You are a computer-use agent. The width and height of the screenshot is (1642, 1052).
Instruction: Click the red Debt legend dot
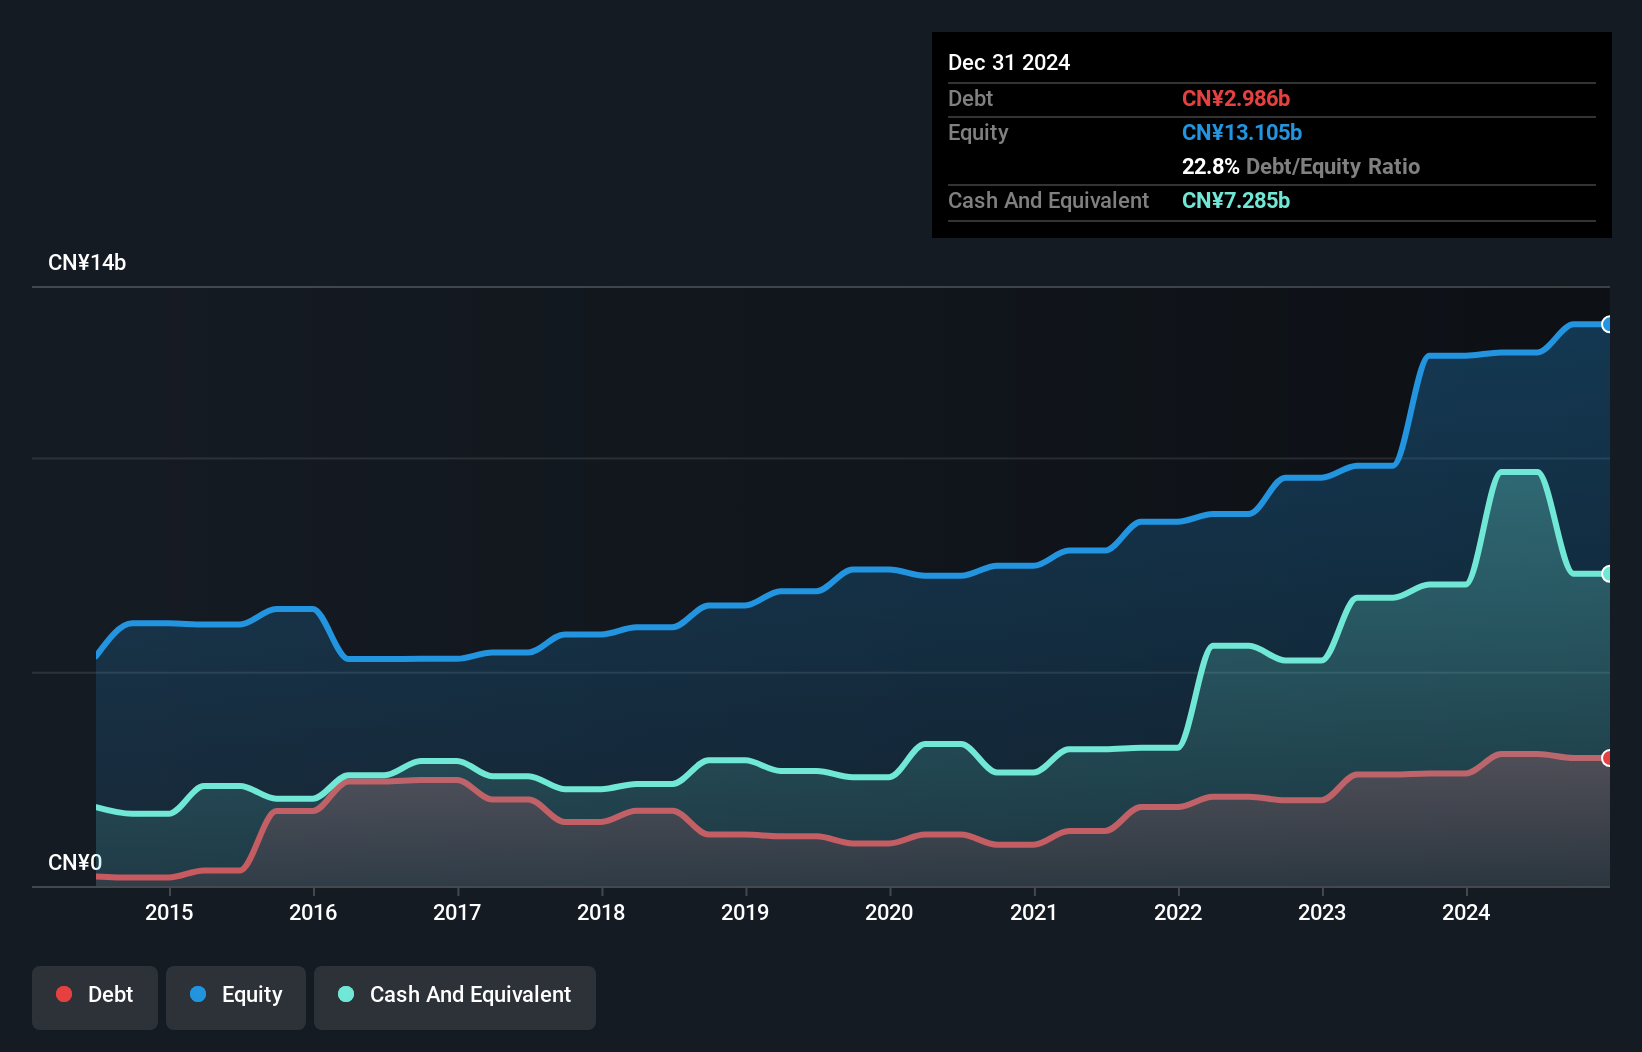click(x=64, y=994)
